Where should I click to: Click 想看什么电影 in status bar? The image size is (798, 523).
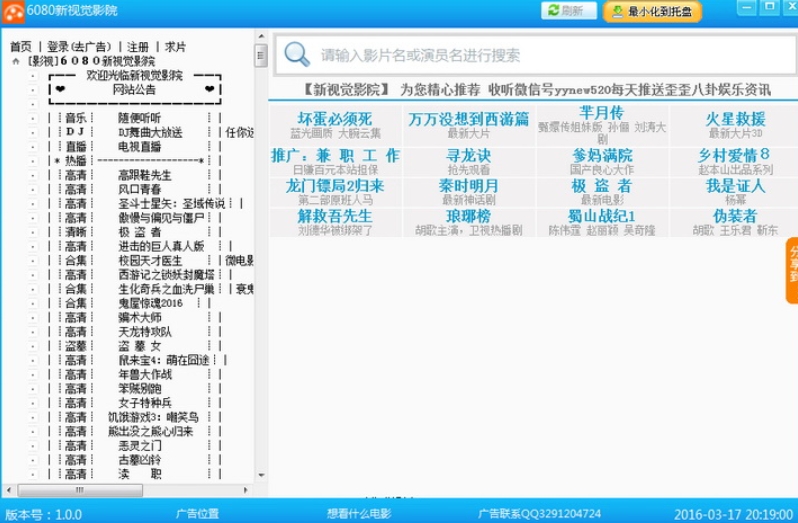359,514
